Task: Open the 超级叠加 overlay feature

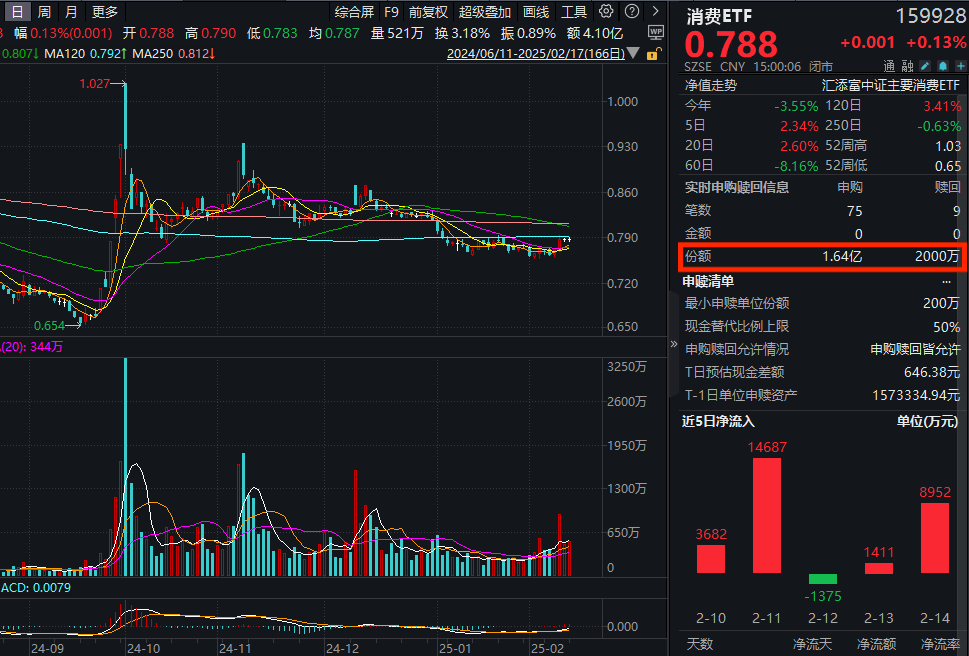Action: 485,11
